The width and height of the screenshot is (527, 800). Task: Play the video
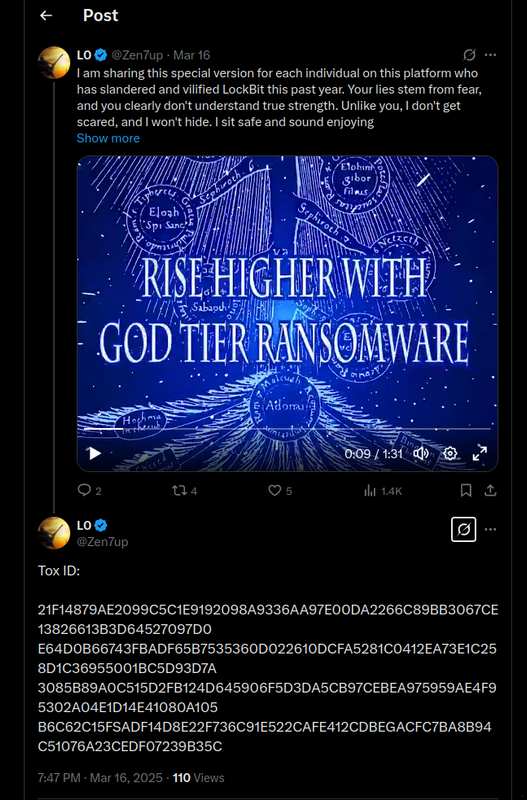click(94, 453)
